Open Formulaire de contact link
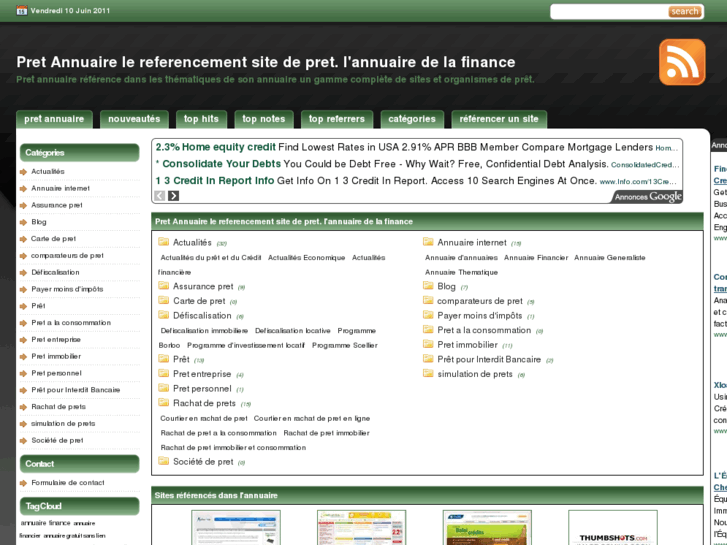Viewport: 727px width, 545px height. [68, 483]
